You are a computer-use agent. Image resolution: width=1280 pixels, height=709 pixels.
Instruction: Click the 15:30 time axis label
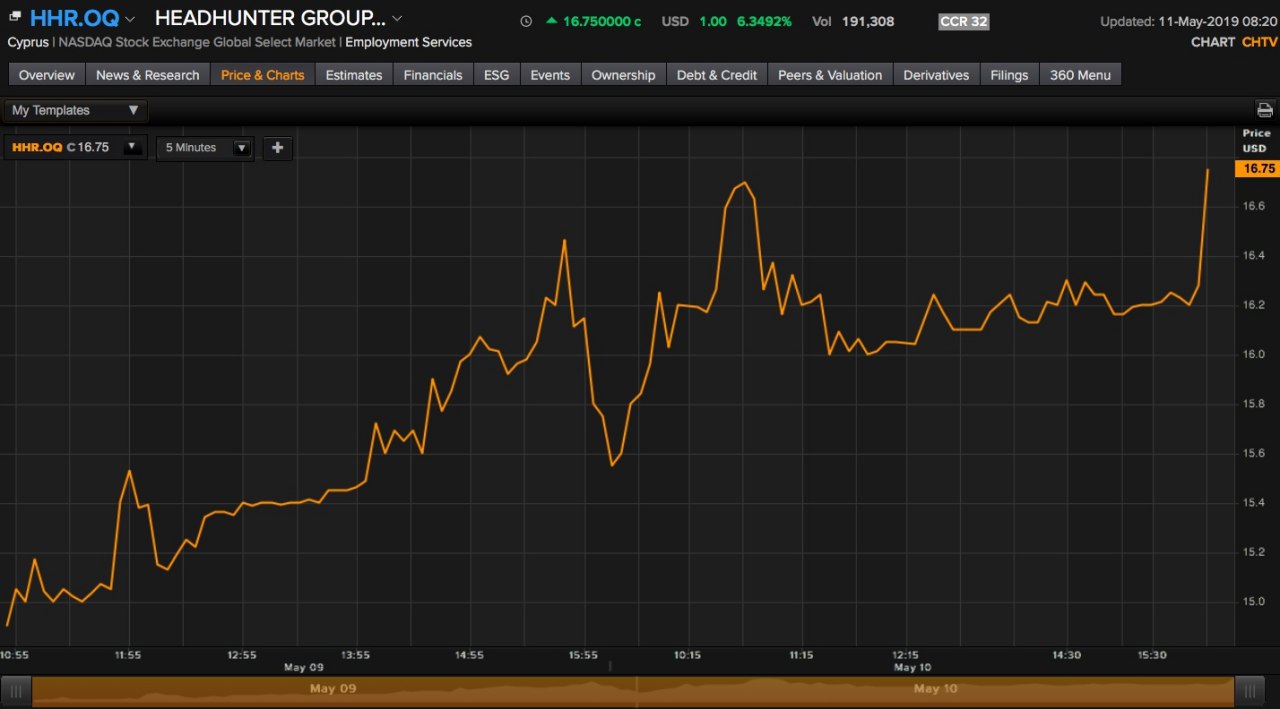tap(1152, 655)
